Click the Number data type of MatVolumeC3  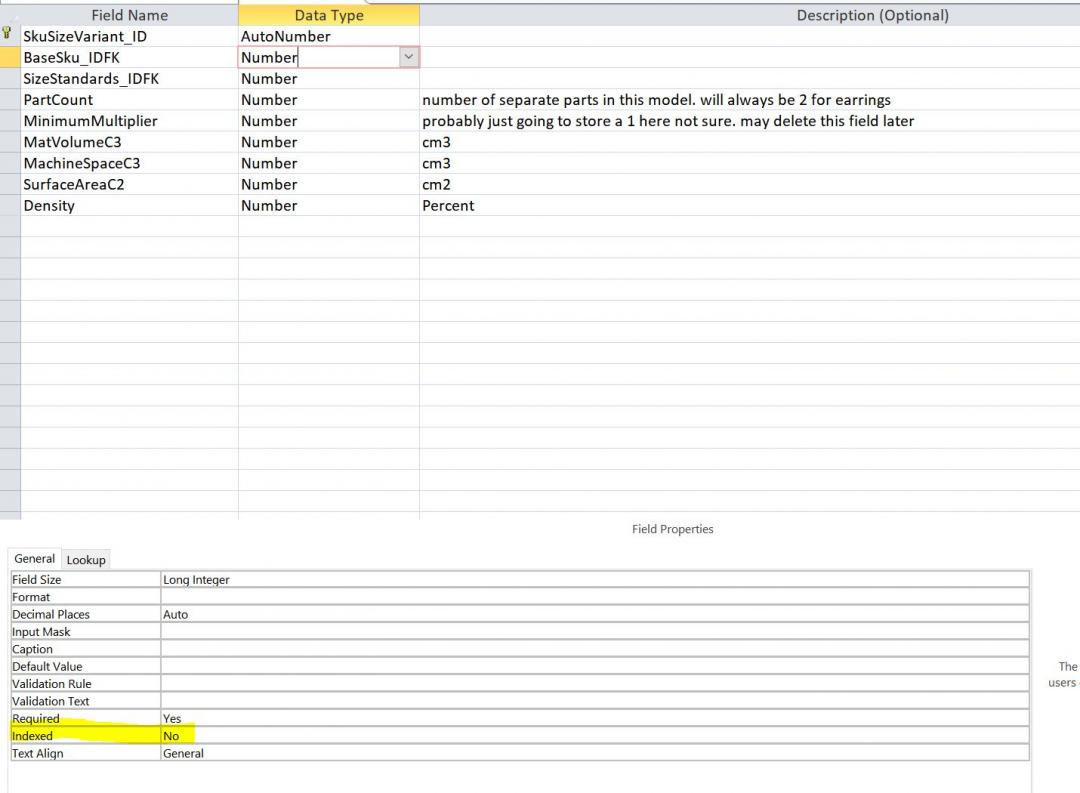(x=329, y=142)
